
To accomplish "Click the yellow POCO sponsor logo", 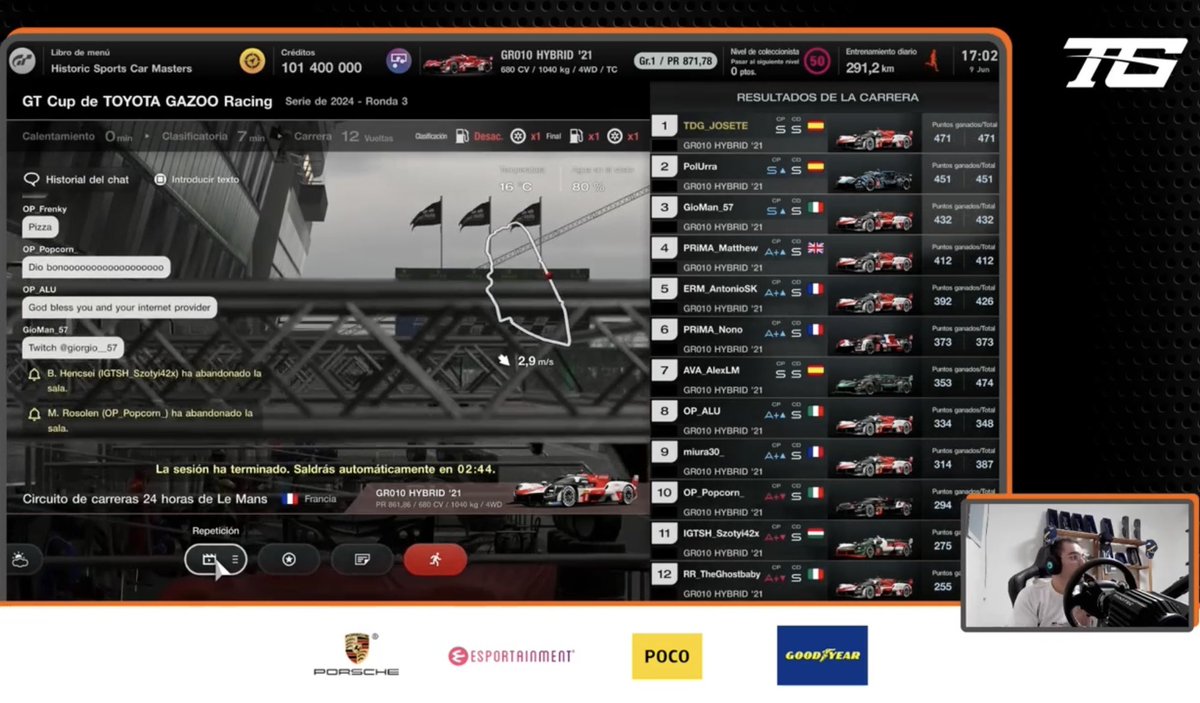I will (x=667, y=656).
